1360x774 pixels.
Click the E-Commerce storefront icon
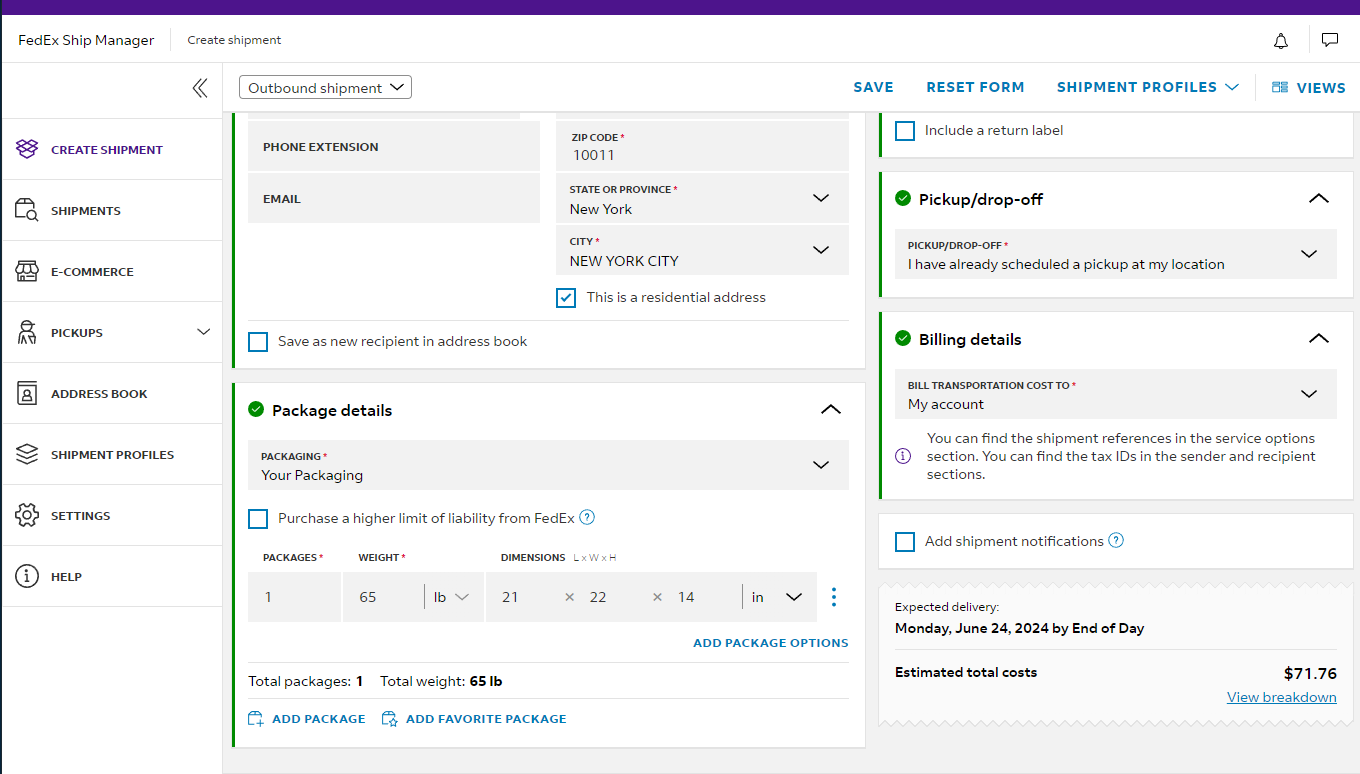click(x=27, y=272)
